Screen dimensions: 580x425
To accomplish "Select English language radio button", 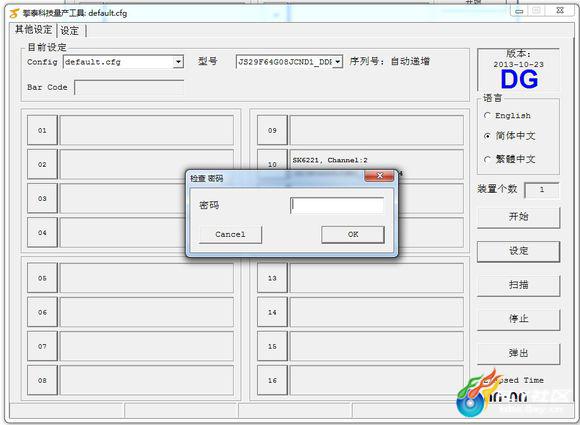I will click(487, 116).
